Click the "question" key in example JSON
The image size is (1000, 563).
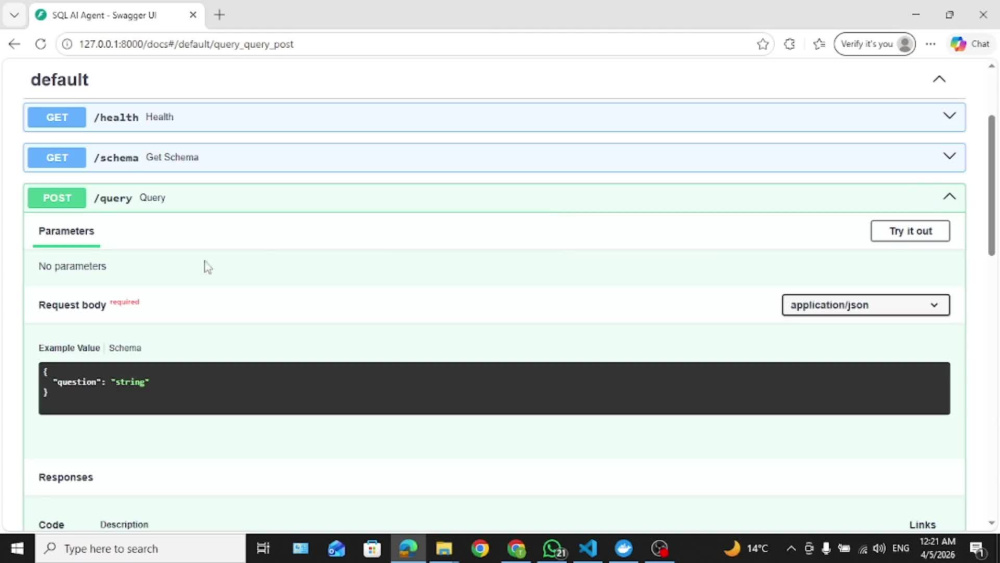click(x=77, y=382)
